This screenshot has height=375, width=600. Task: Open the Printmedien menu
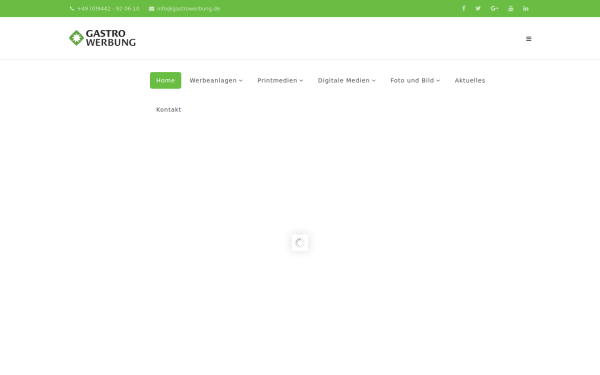click(280, 80)
